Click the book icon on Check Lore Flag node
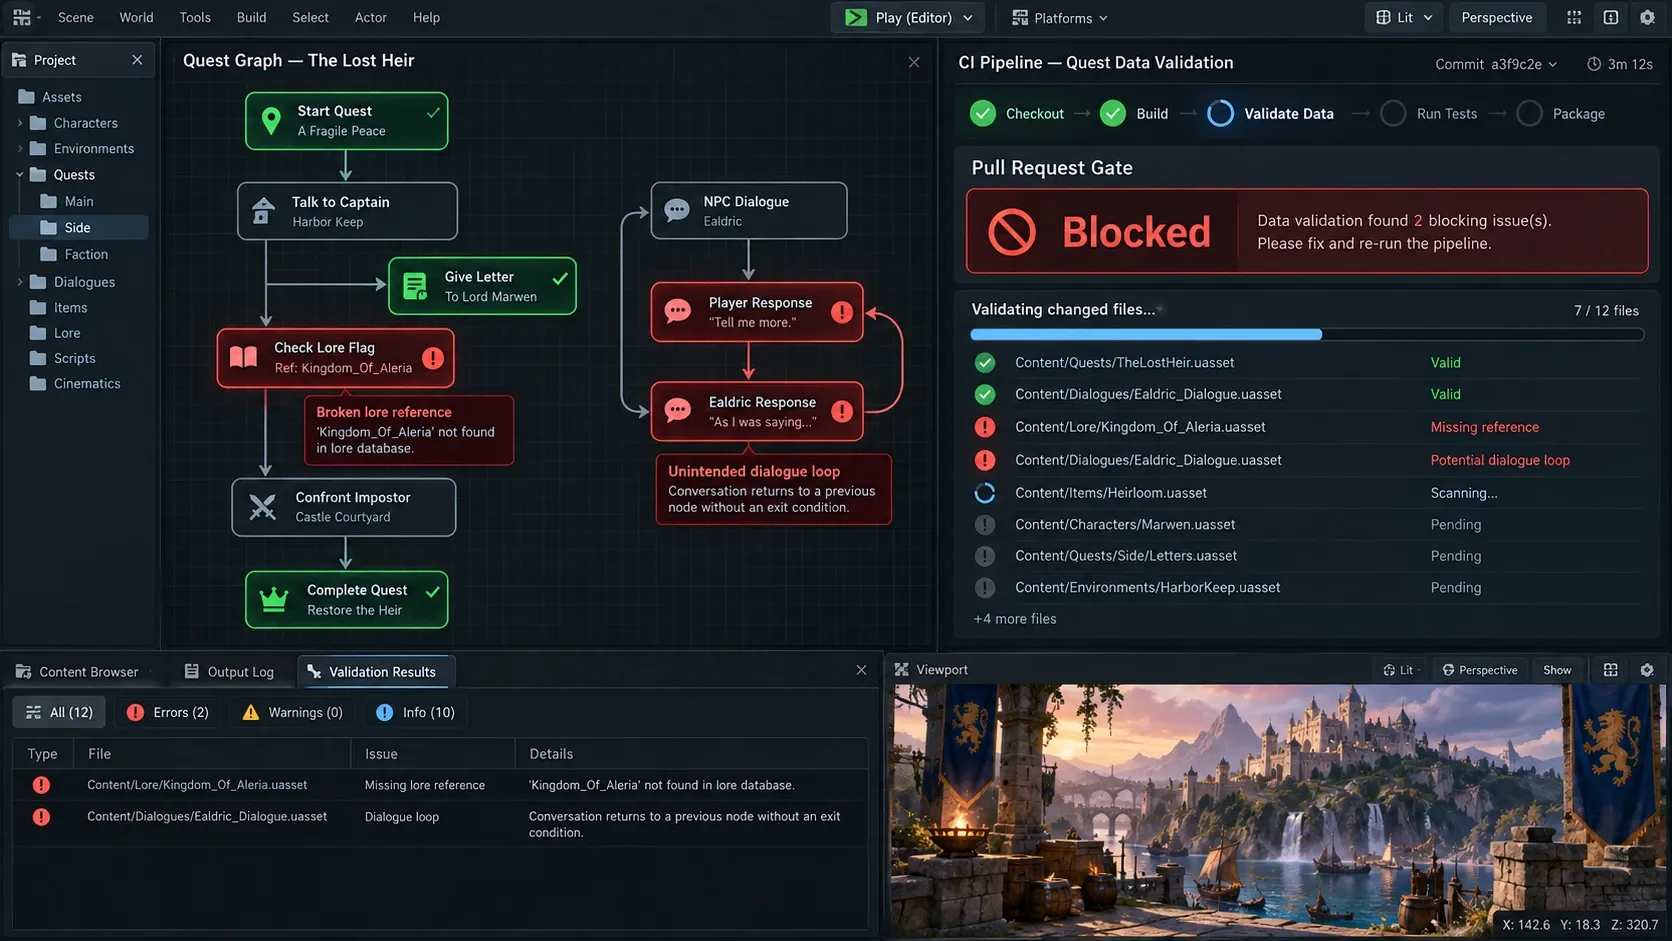 [x=244, y=357]
